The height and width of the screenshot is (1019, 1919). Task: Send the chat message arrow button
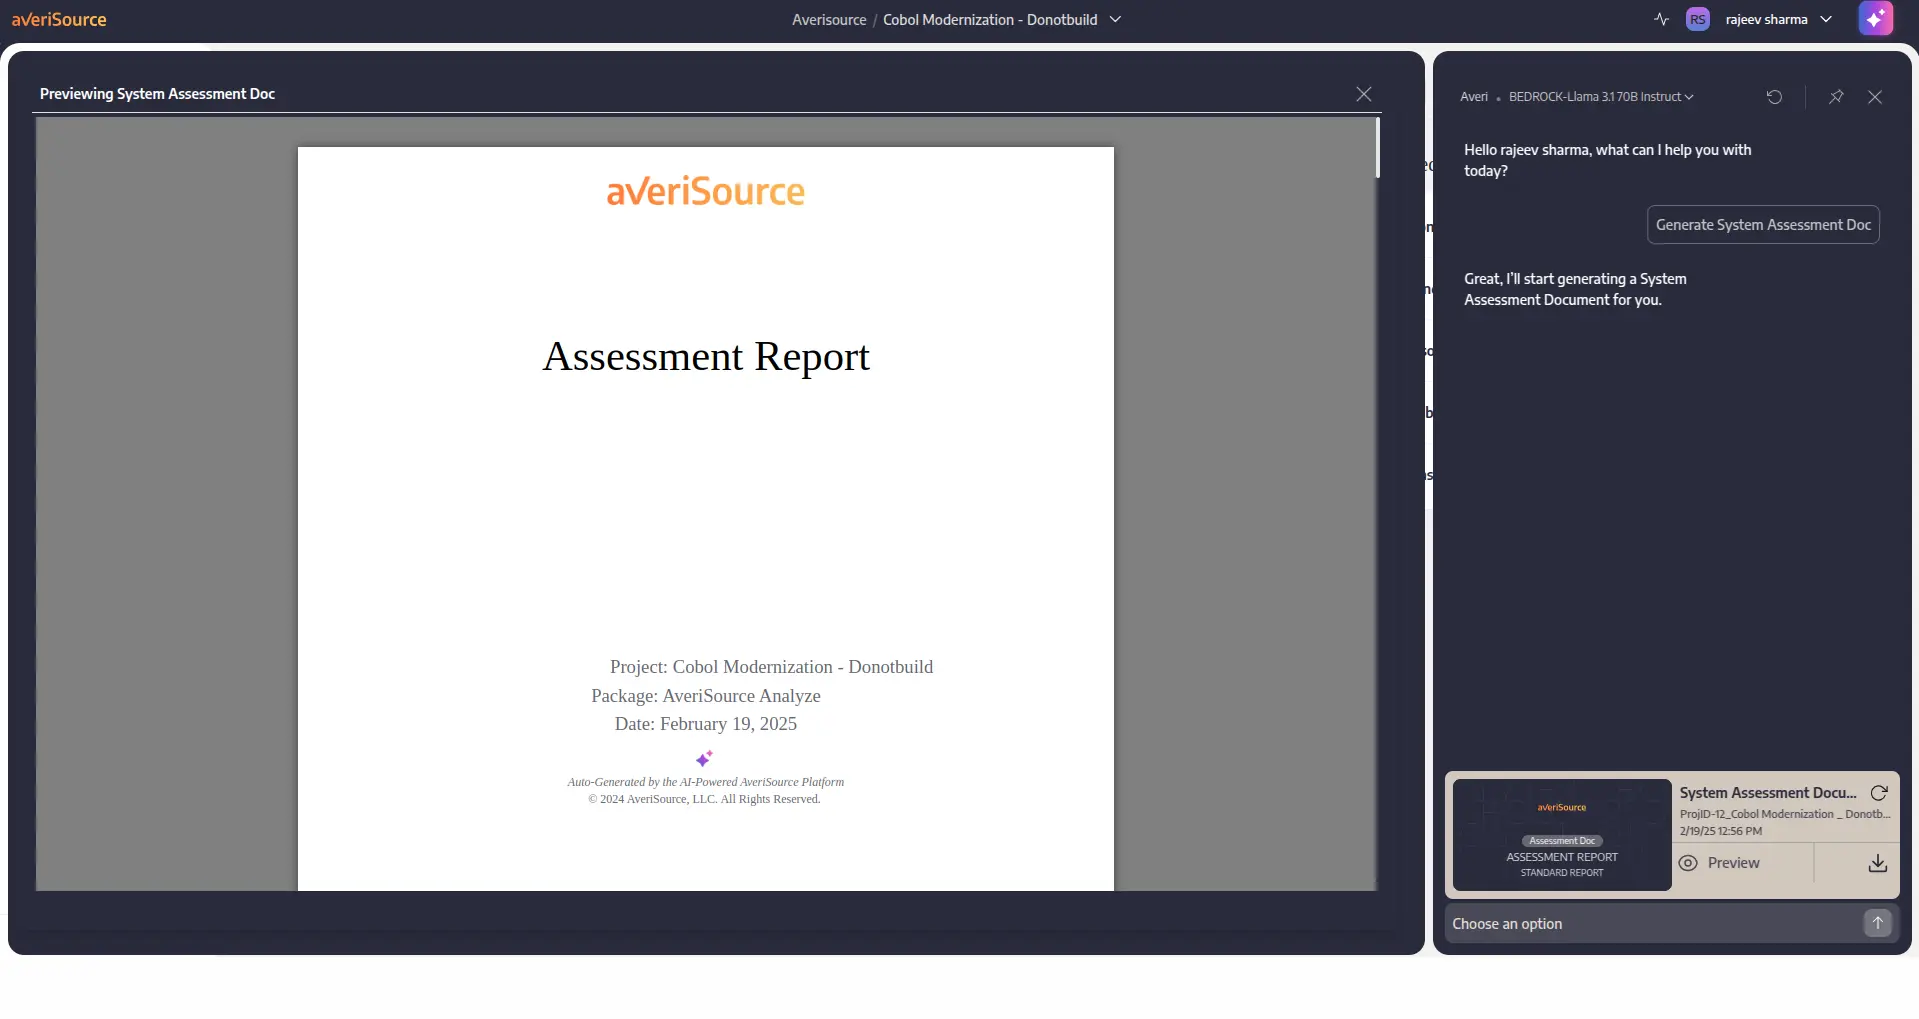(1878, 923)
